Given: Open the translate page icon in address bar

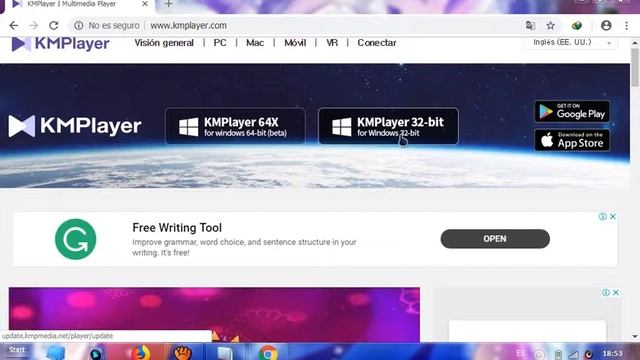Looking at the screenshot, I should 530,25.
